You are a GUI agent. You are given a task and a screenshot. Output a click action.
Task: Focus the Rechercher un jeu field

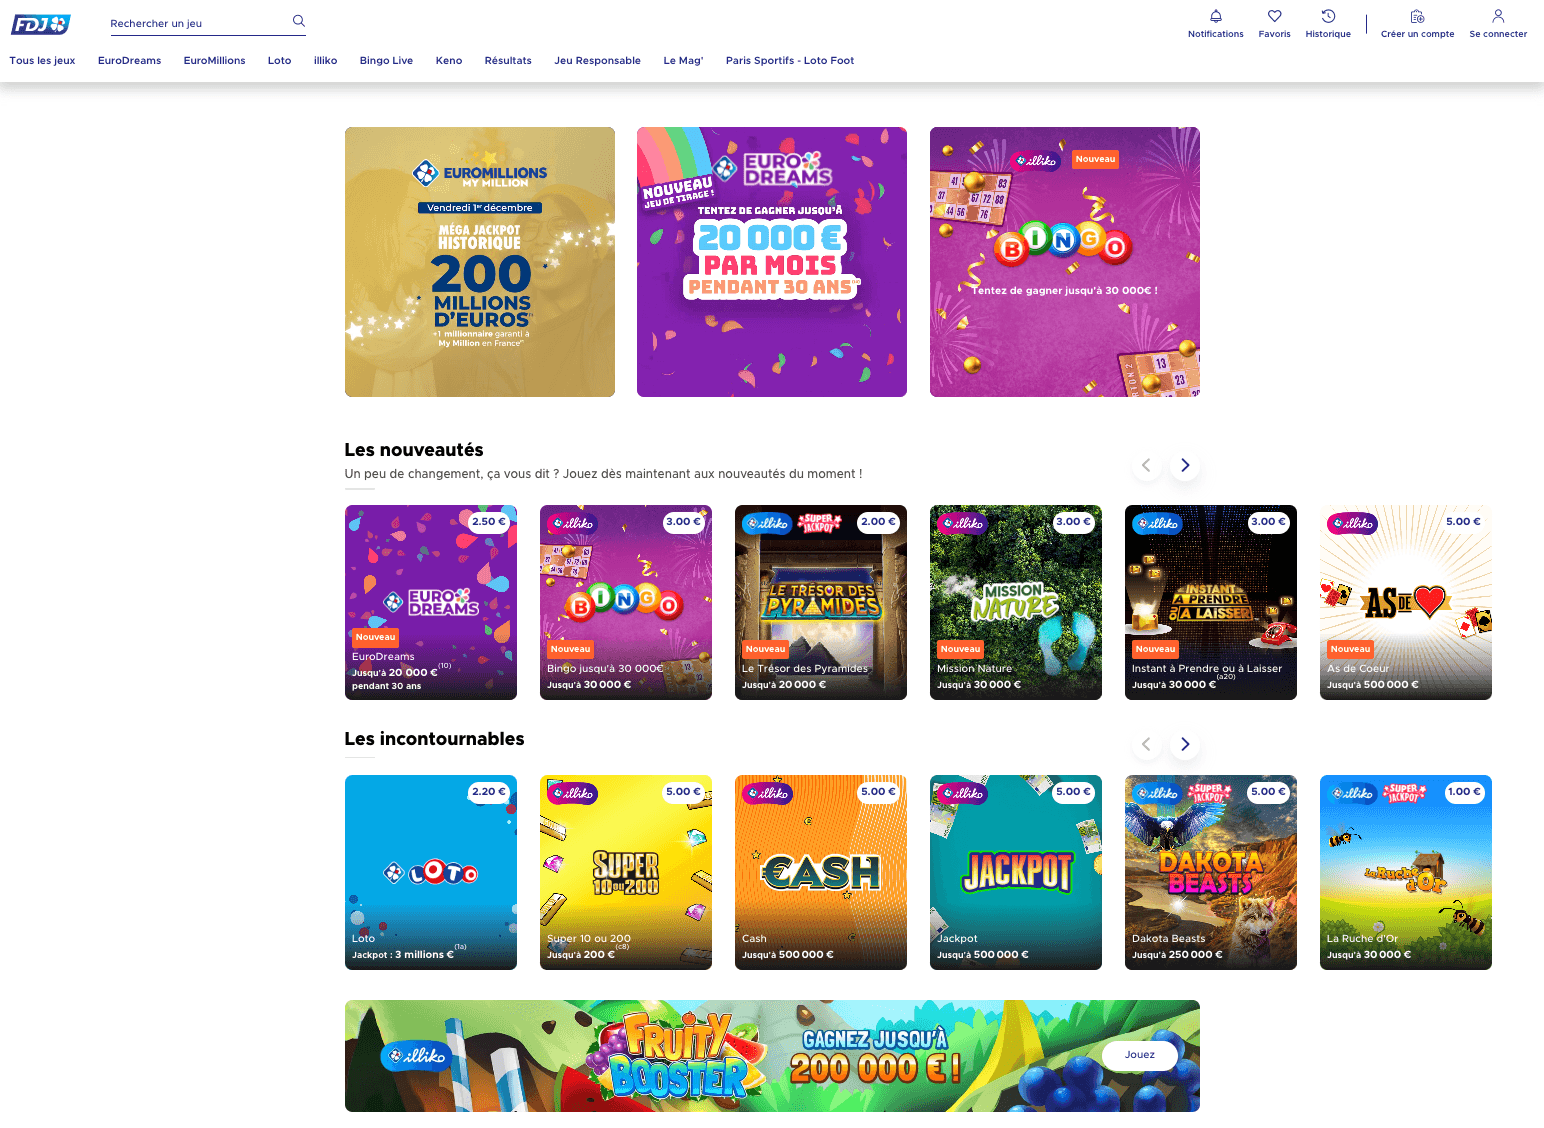198,23
